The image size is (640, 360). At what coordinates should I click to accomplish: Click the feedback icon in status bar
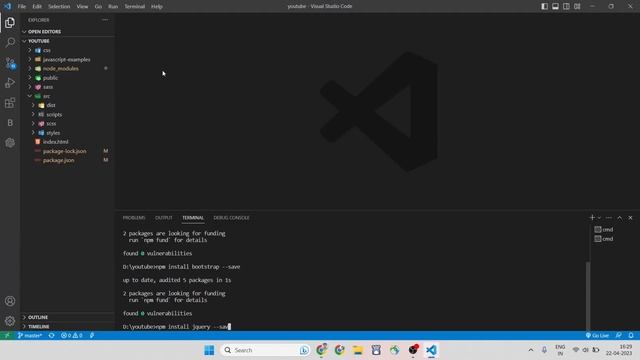point(619,336)
